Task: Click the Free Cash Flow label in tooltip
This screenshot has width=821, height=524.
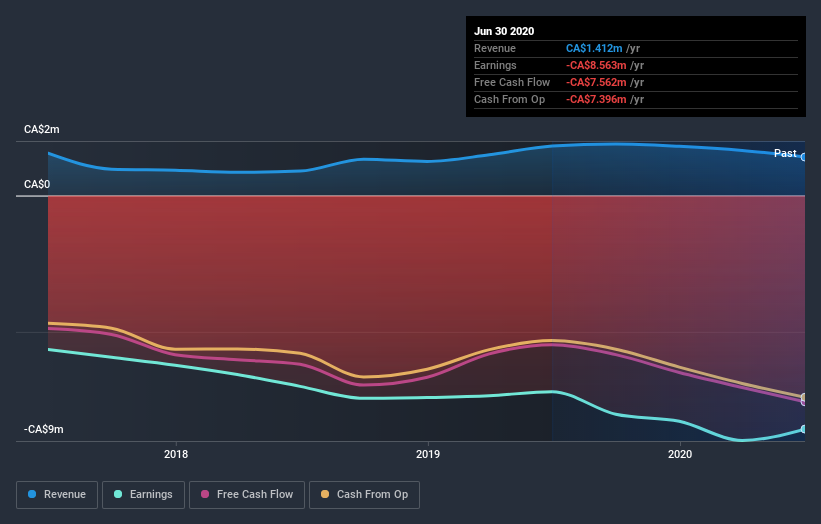Action: 512,82
